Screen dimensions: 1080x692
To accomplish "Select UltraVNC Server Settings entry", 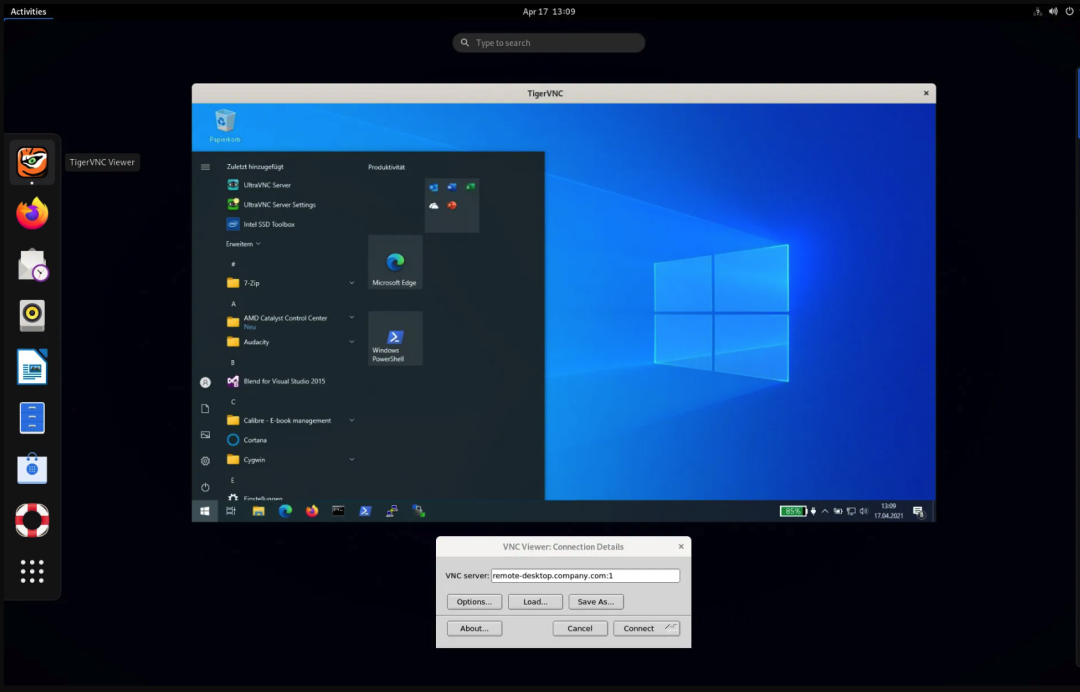I will tap(279, 205).
